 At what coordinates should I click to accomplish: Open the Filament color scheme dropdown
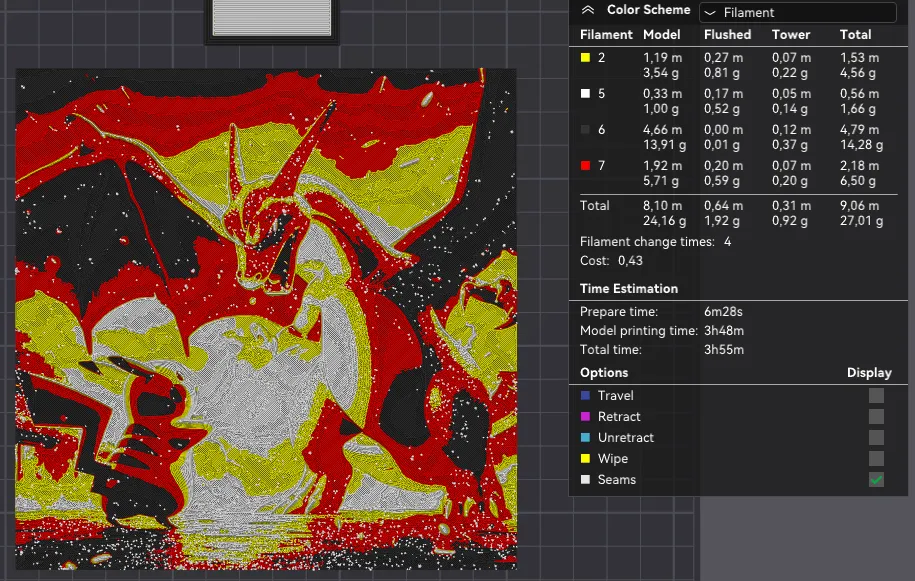798,12
